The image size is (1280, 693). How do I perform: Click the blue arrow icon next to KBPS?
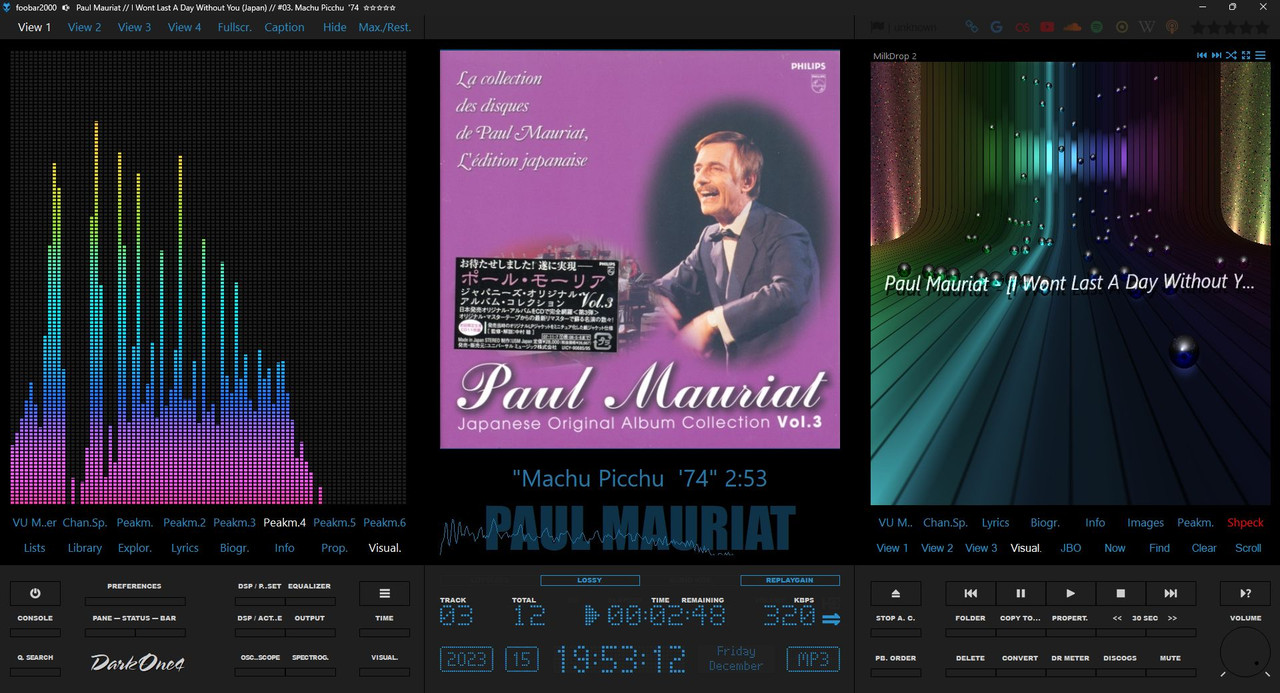click(831, 619)
